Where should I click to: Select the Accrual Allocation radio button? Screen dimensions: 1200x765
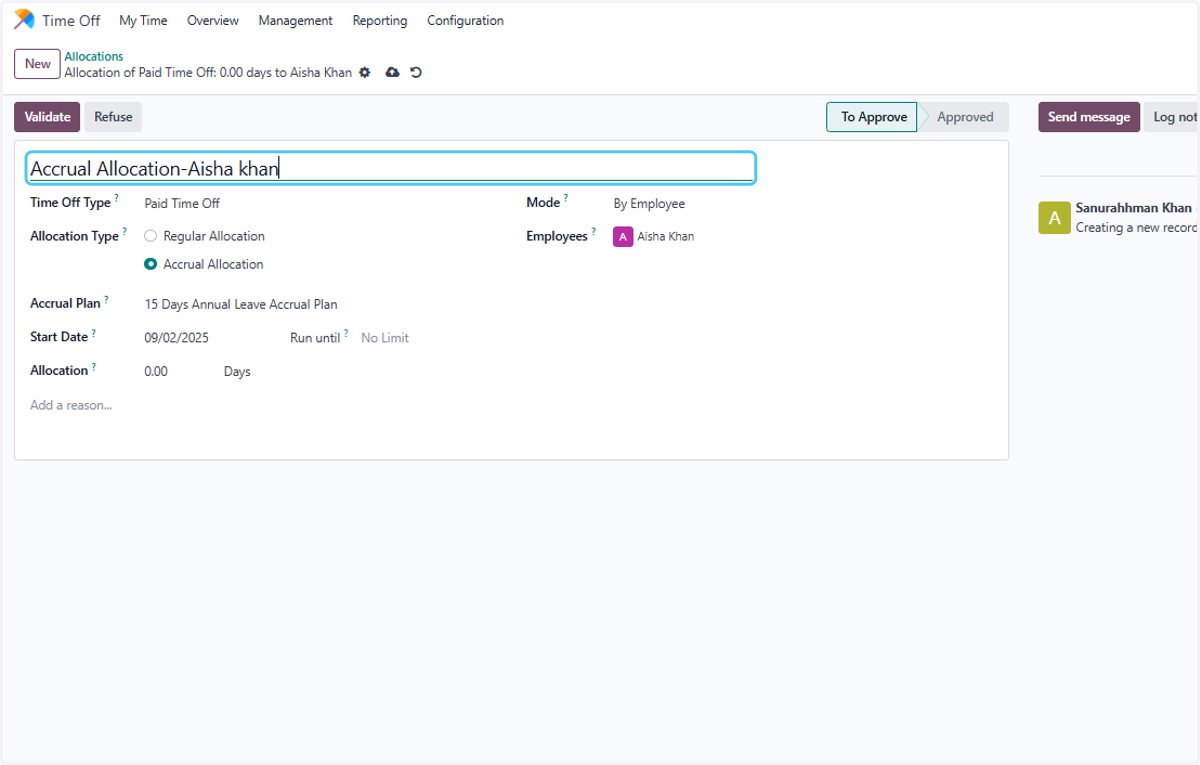tap(151, 265)
